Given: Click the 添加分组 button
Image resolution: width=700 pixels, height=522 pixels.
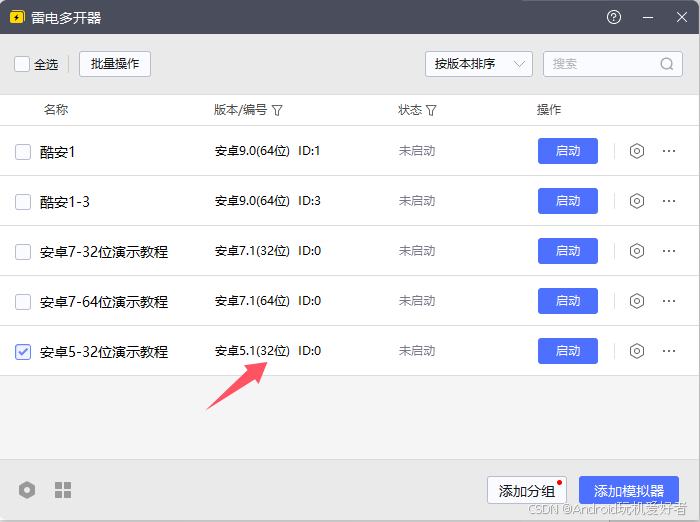Looking at the screenshot, I should click(x=527, y=490).
